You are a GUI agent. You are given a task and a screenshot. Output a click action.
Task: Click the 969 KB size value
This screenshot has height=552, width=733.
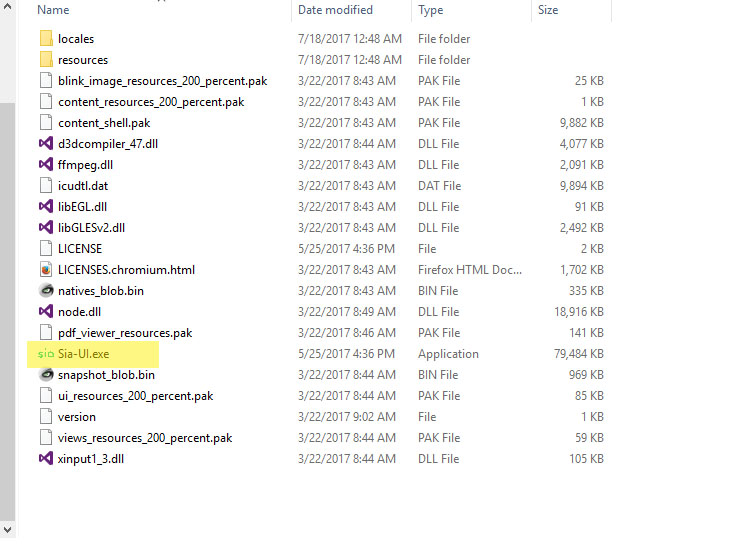pyautogui.click(x=586, y=375)
